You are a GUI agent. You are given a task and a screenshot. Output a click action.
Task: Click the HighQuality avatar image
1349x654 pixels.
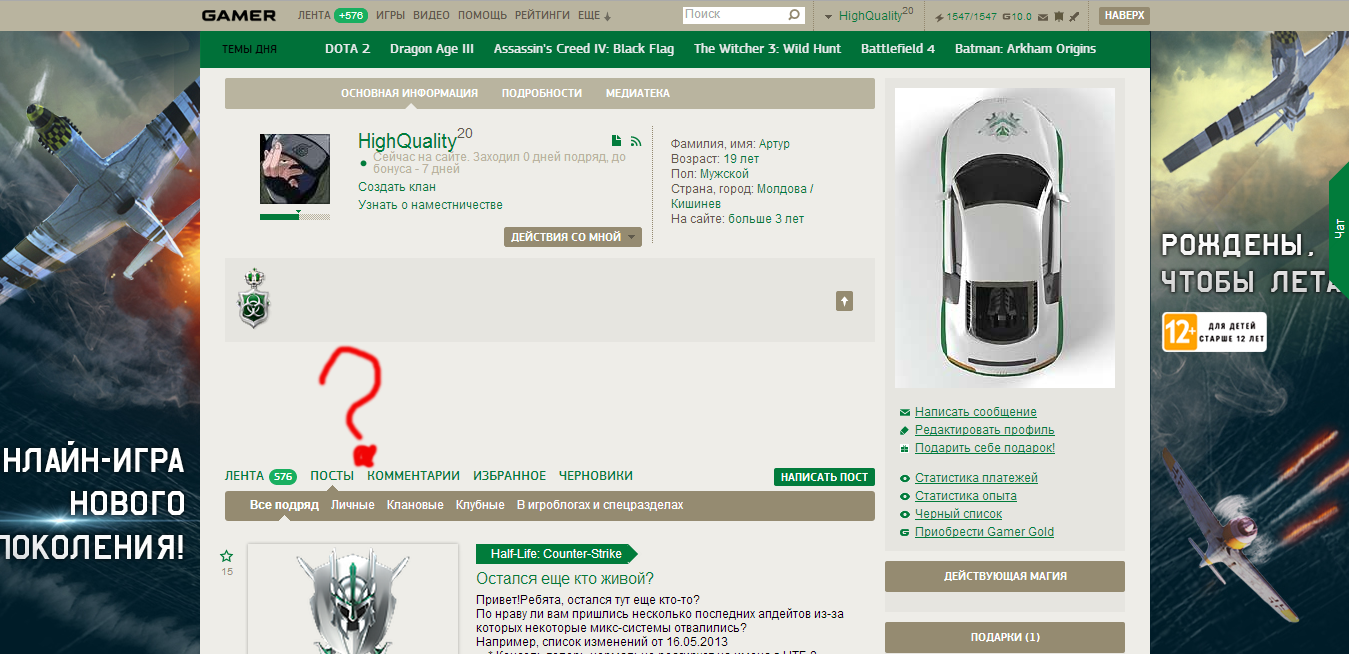point(295,169)
